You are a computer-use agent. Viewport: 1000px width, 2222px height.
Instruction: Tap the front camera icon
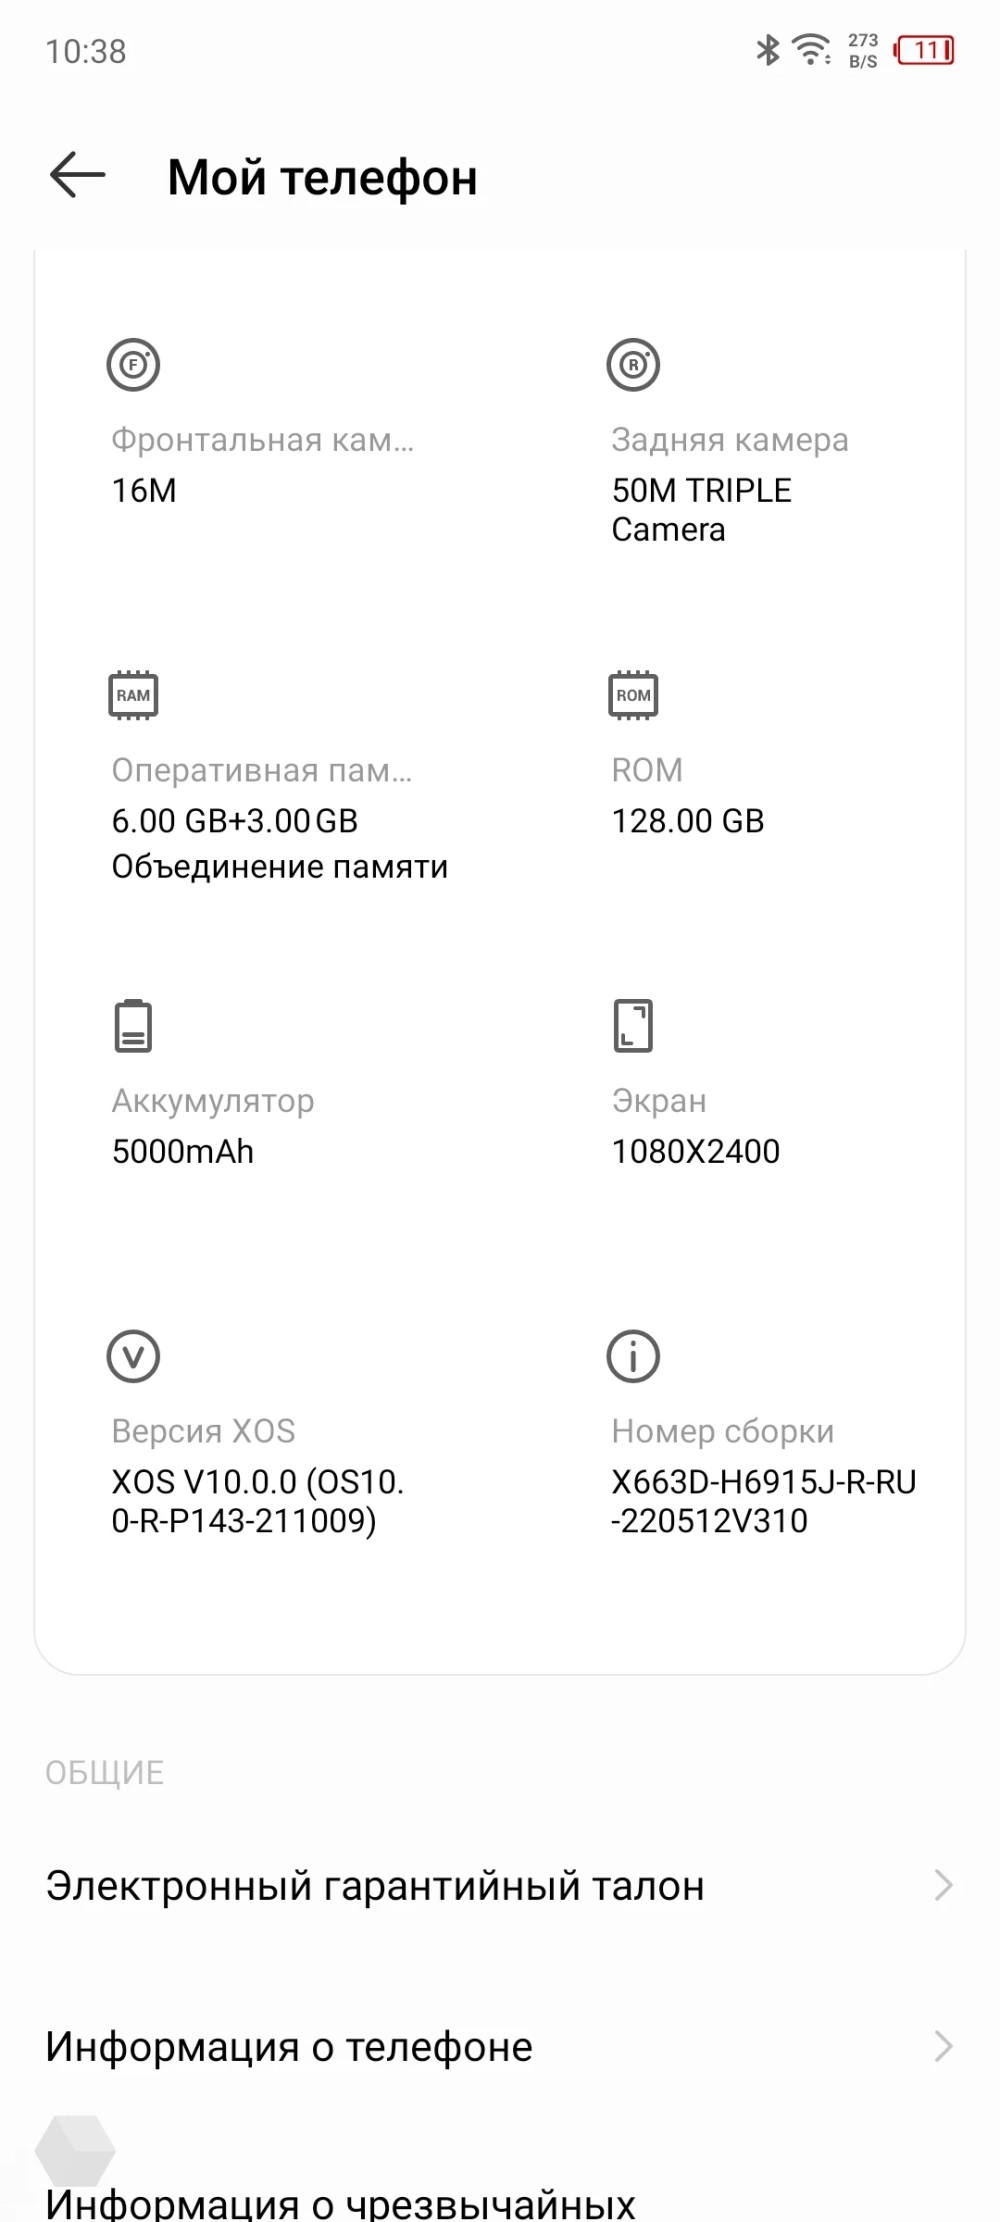point(133,365)
